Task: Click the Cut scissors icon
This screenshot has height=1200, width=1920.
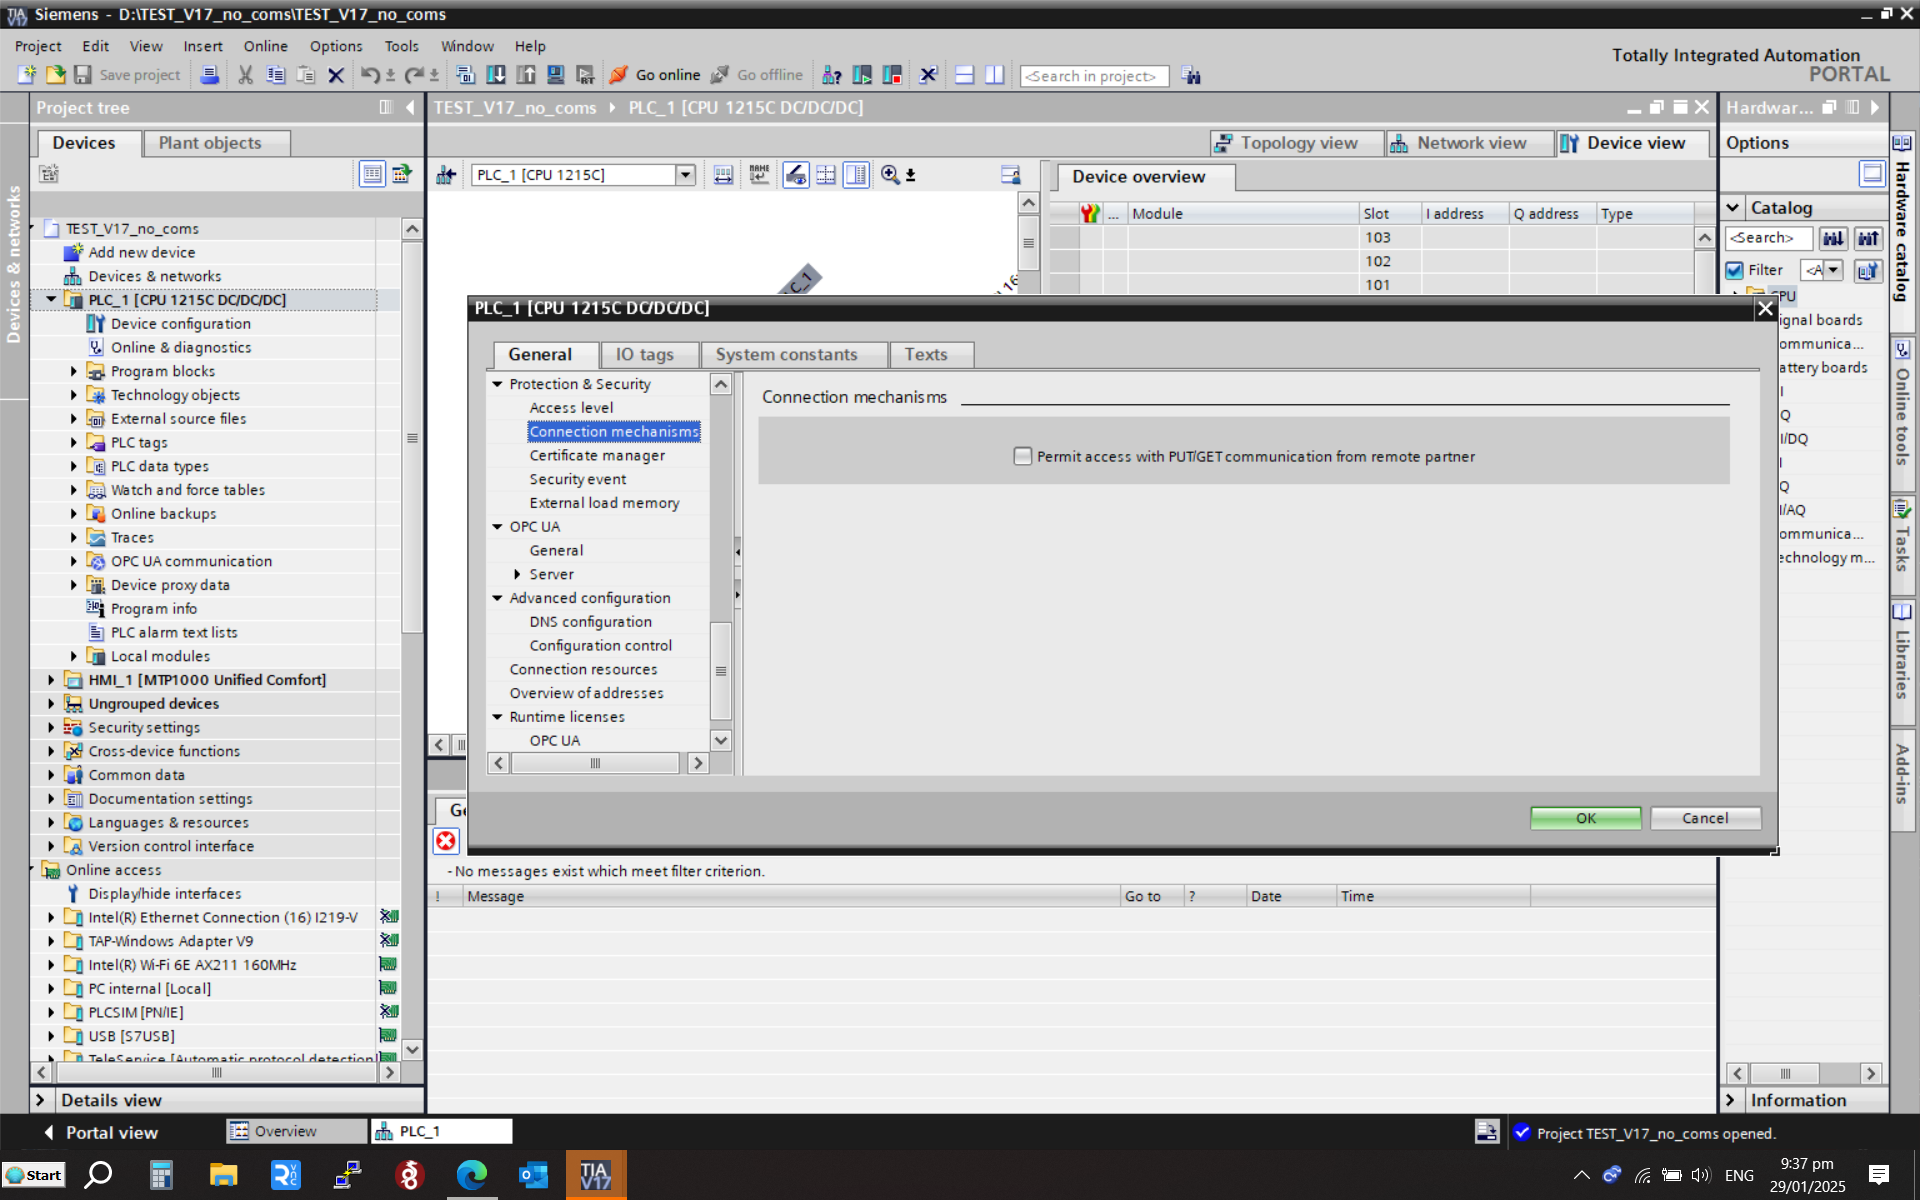Action: pyautogui.click(x=245, y=75)
